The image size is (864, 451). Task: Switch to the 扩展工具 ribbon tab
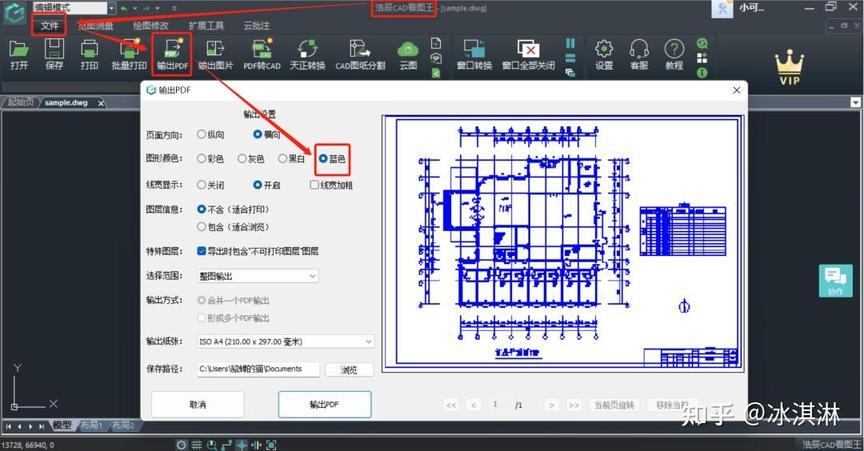click(x=207, y=24)
